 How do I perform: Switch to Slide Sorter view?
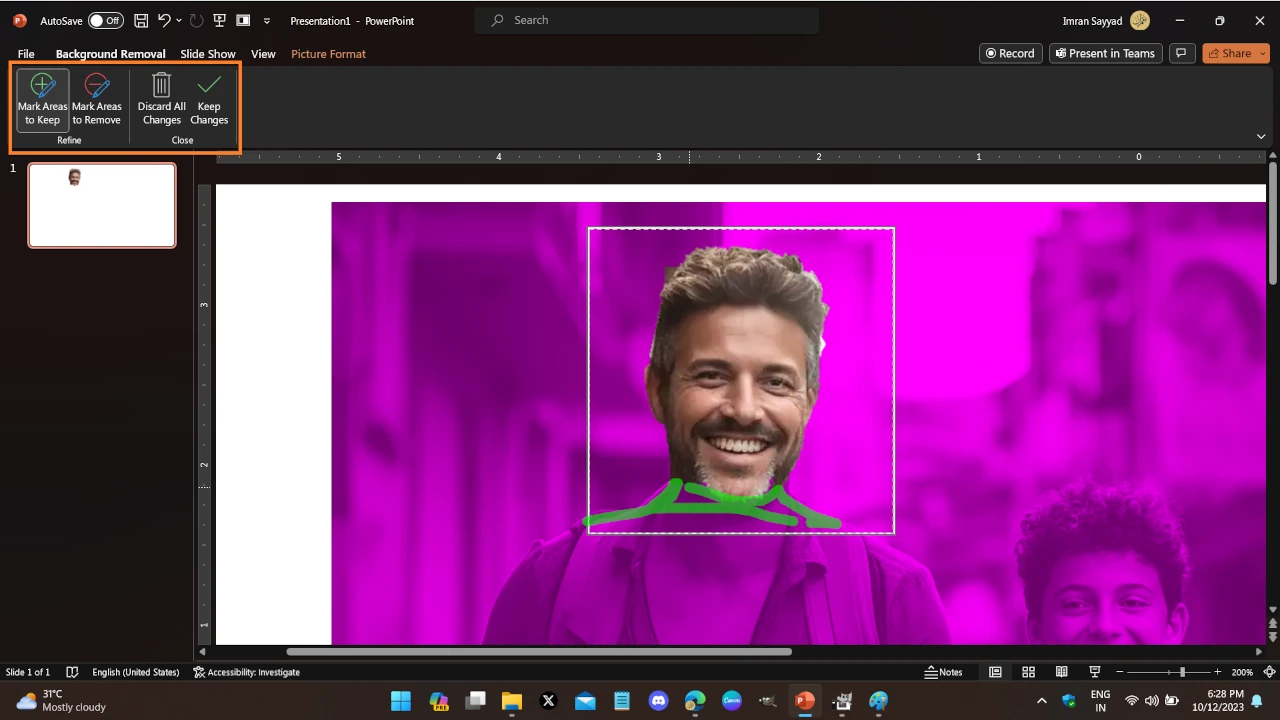tap(1028, 672)
